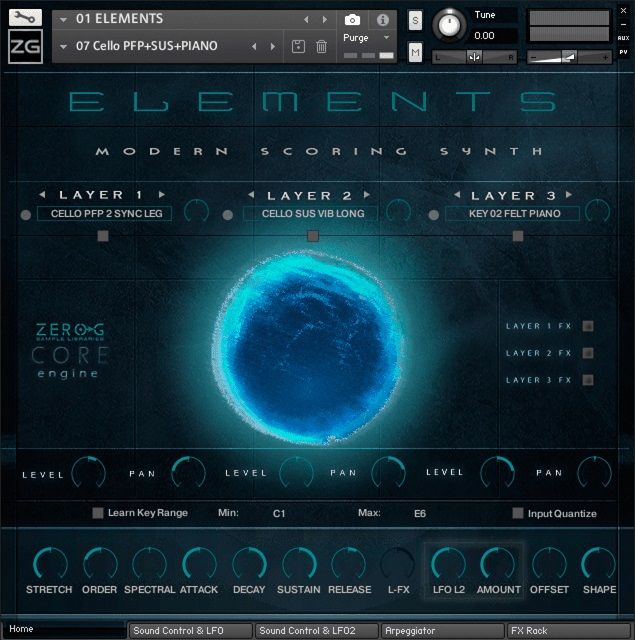Image resolution: width=635 pixels, height=640 pixels.
Task: Click the save snapshot floppy disk icon
Action: coord(298,46)
